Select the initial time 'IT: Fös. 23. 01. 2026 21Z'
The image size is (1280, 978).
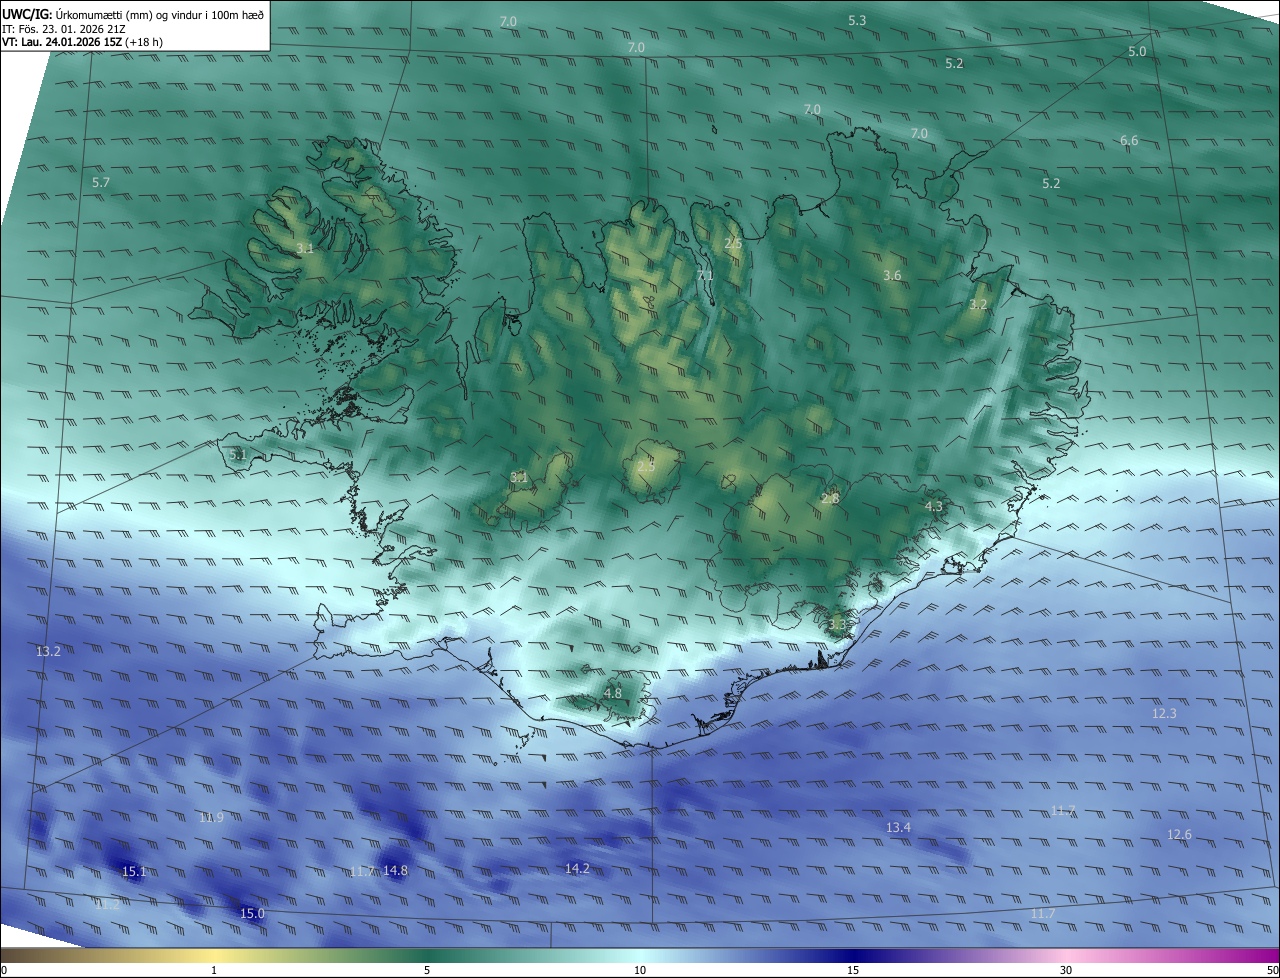tap(64, 28)
